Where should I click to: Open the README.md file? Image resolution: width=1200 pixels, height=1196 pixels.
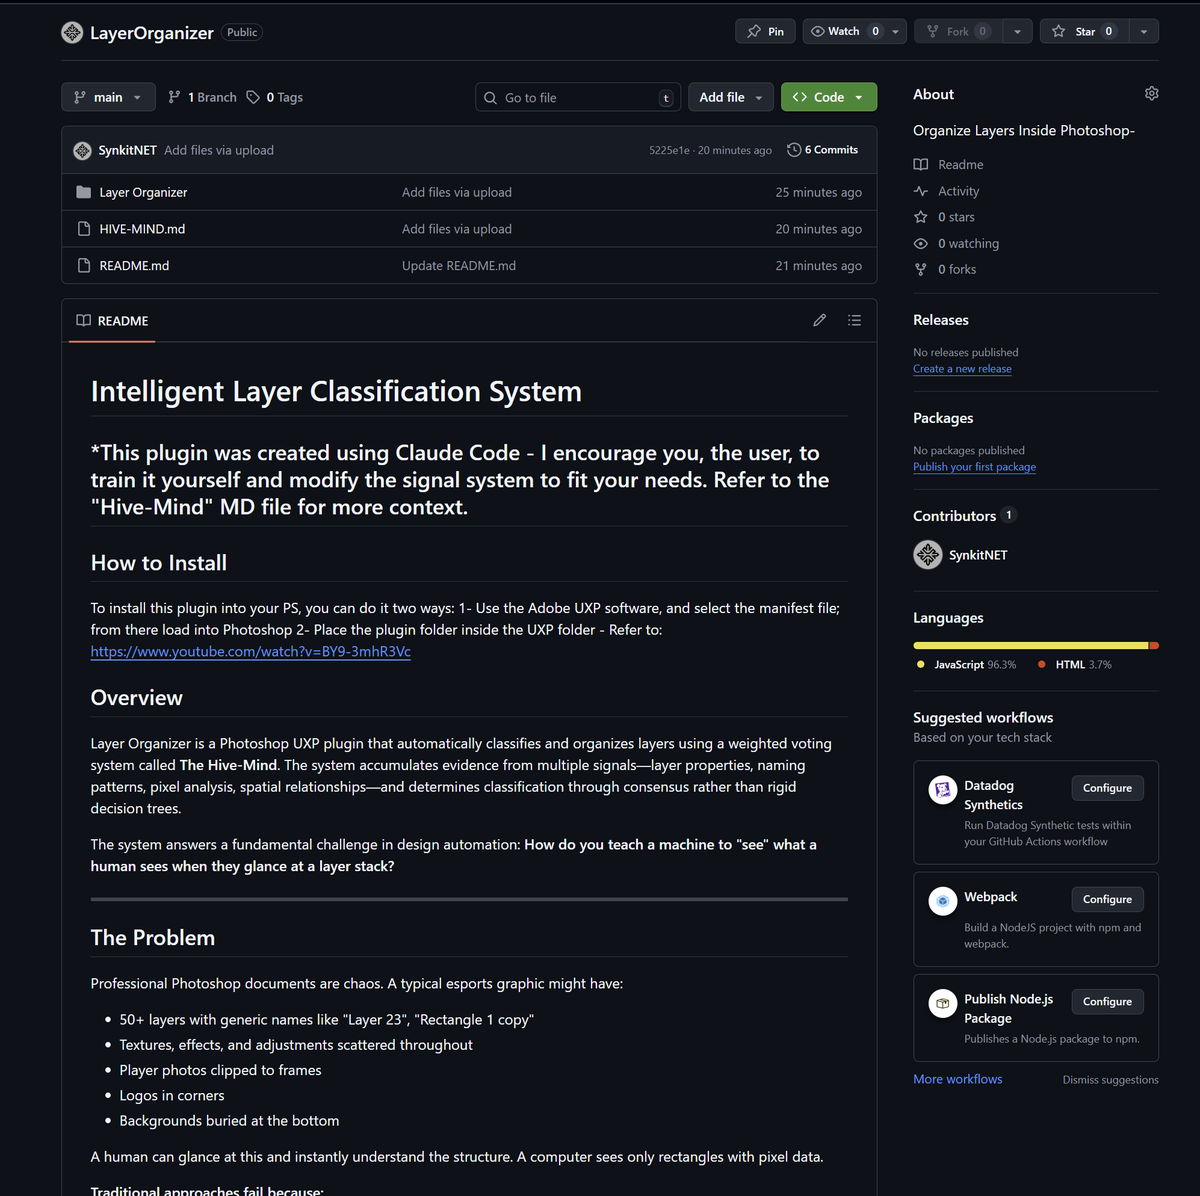(x=134, y=266)
